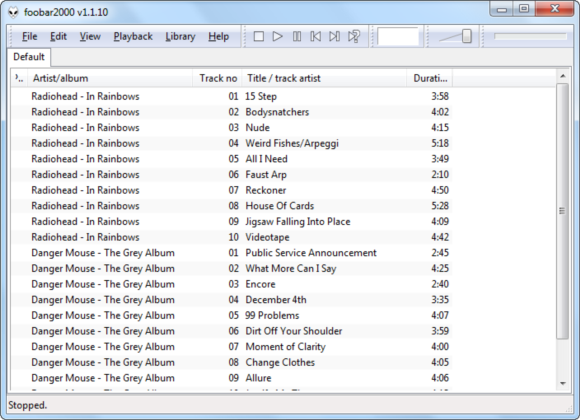Select the track Faust Arp
This screenshot has height=420, width=580.
coord(231,175)
